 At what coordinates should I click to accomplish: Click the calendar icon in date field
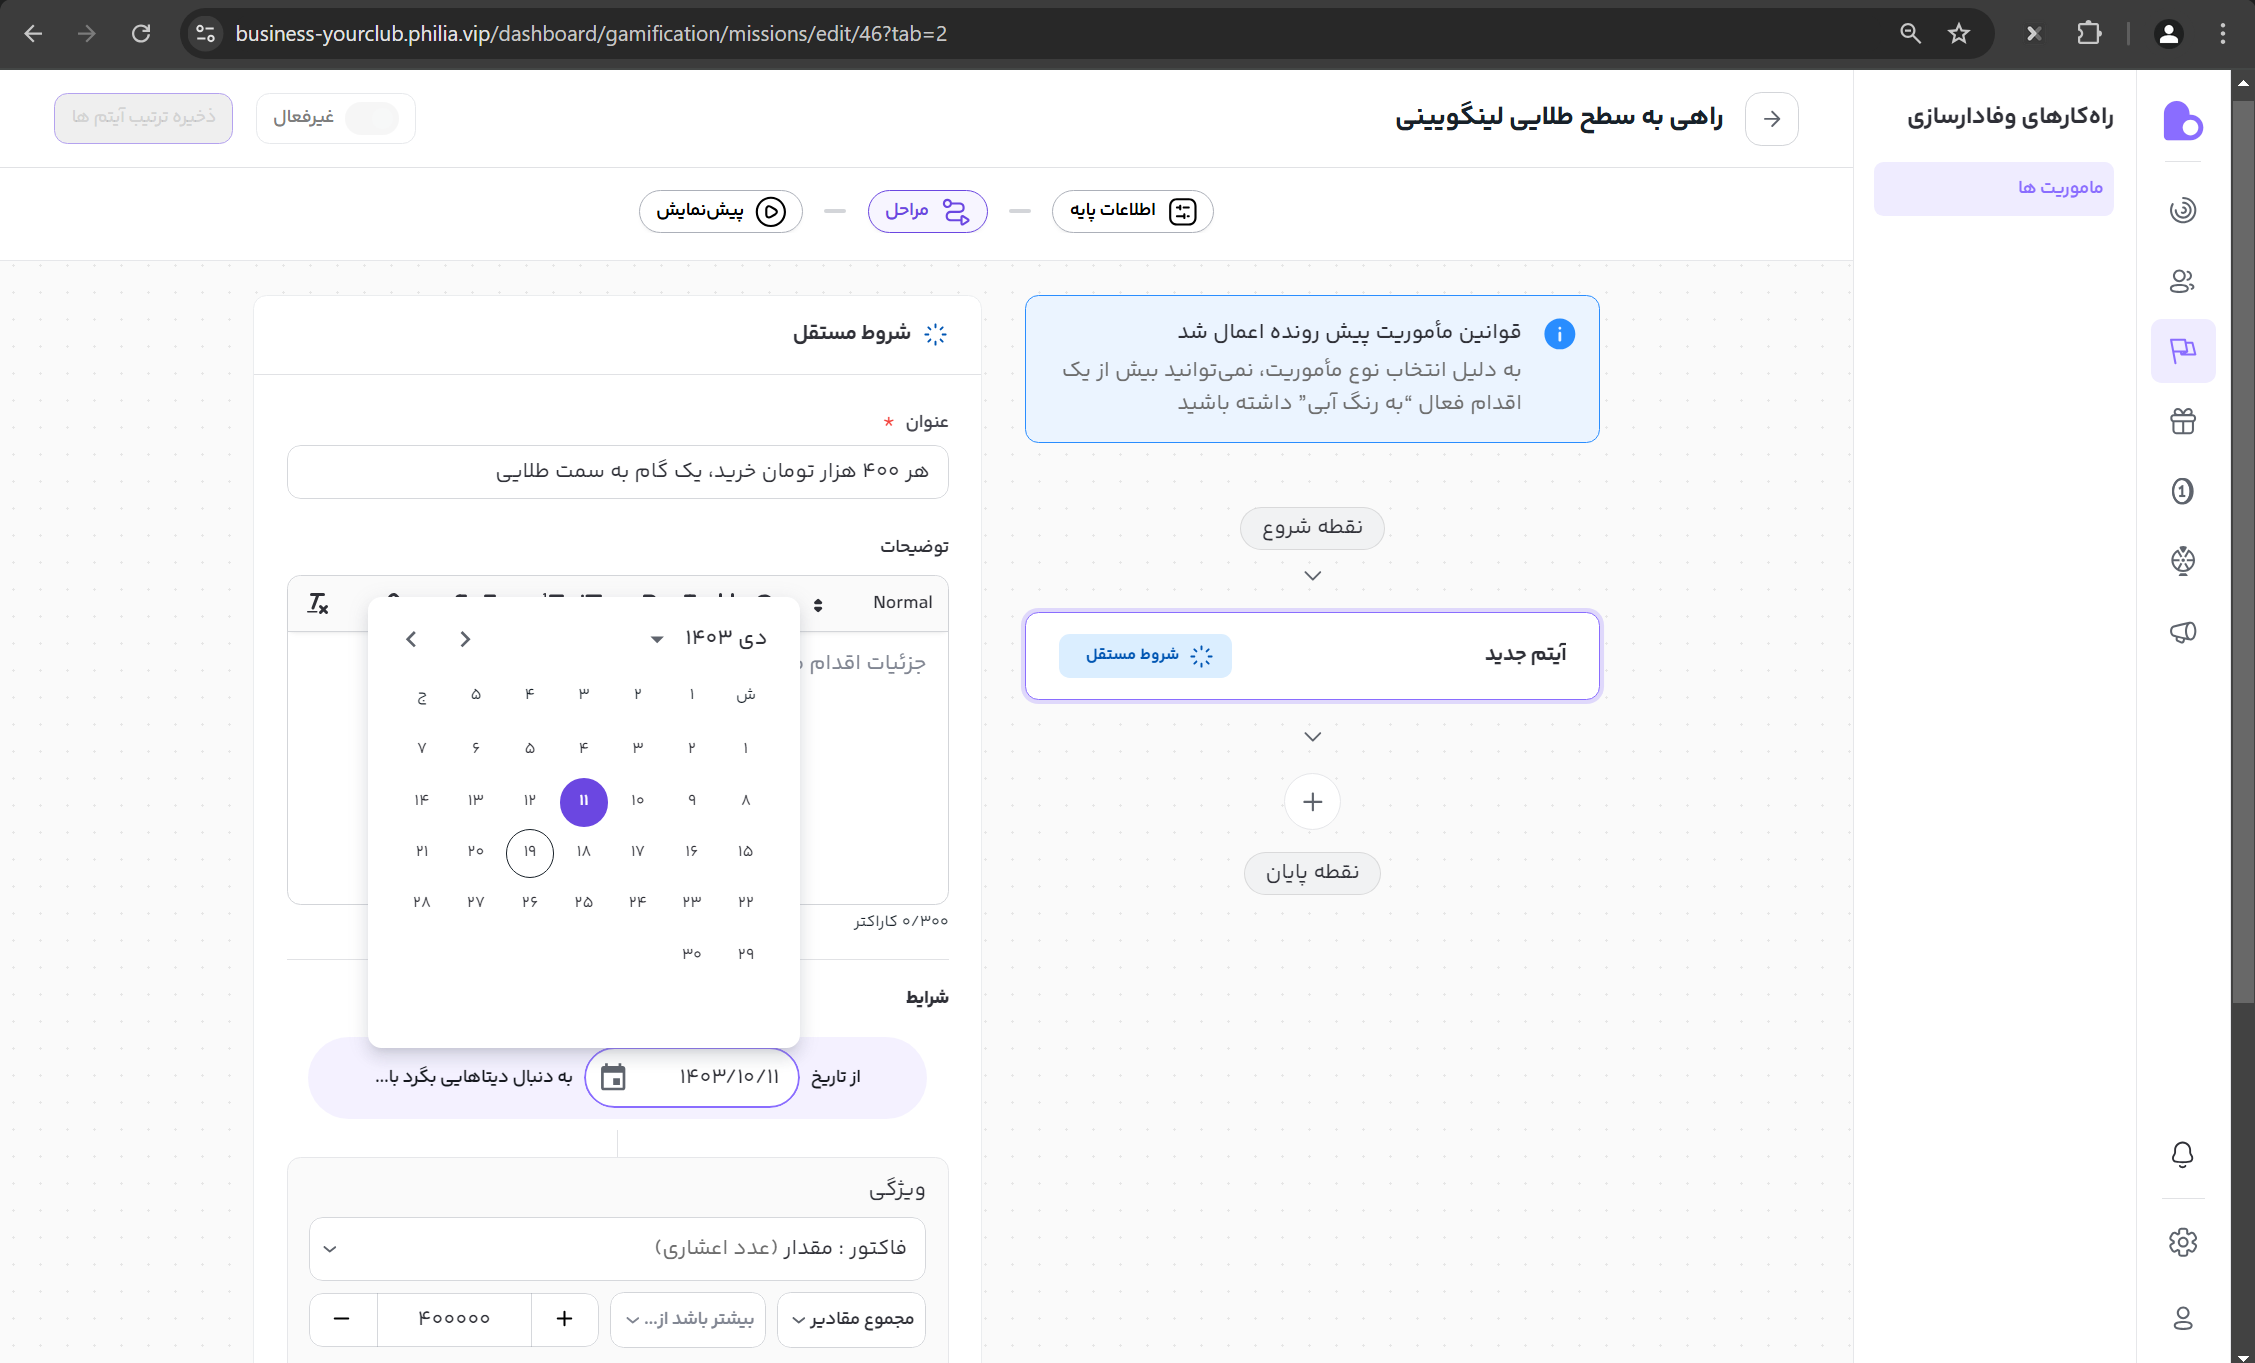tap(613, 1077)
